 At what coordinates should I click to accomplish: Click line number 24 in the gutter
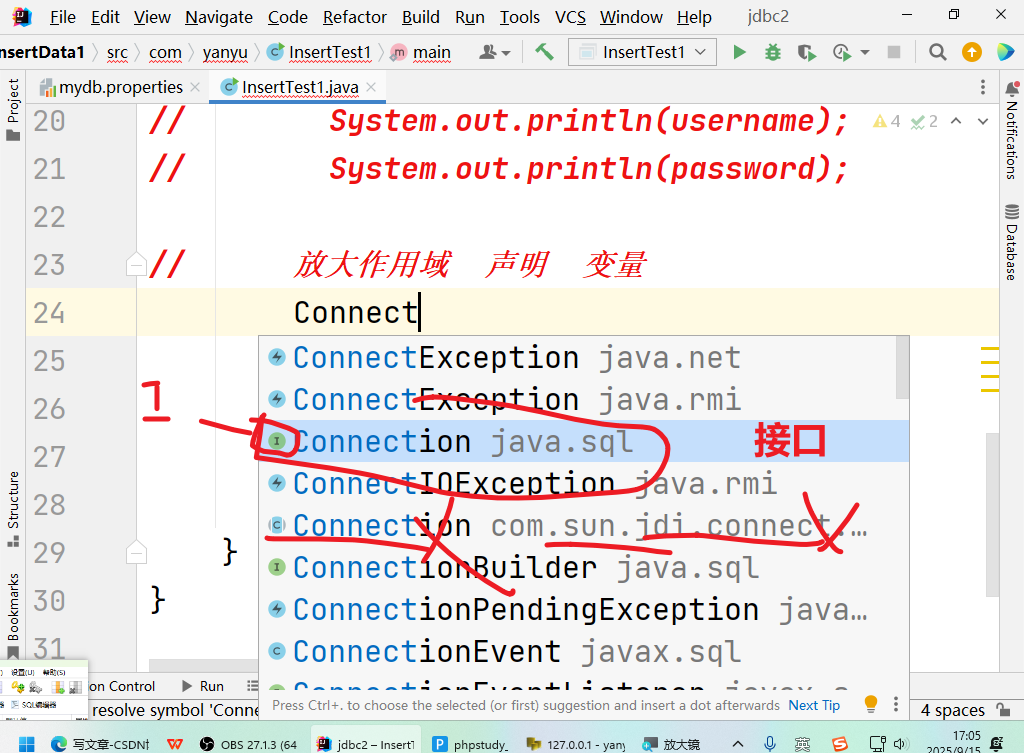pos(50,313)
